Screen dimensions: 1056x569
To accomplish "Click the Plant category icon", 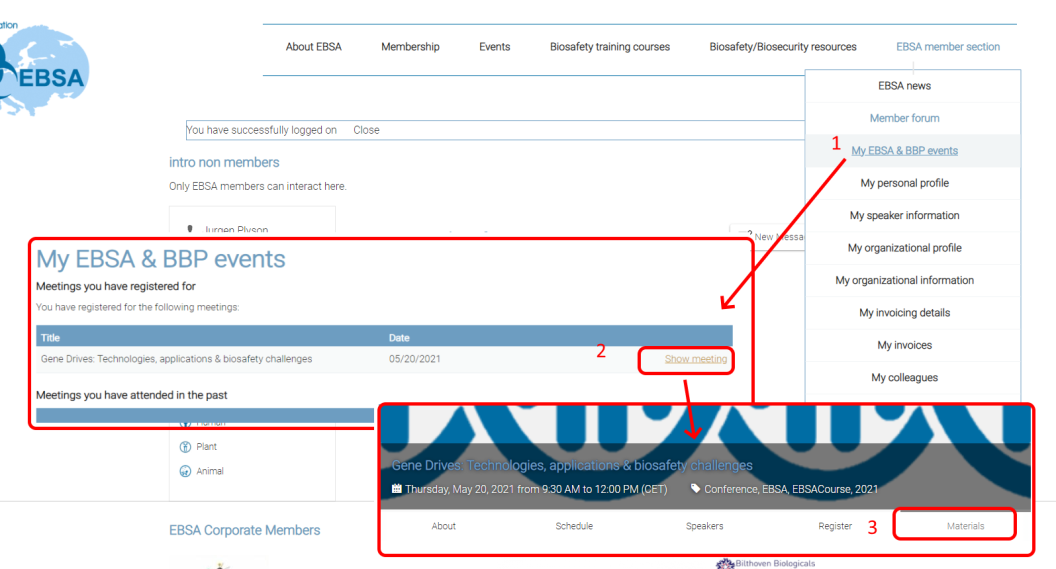I will click(x=185, y=446).
